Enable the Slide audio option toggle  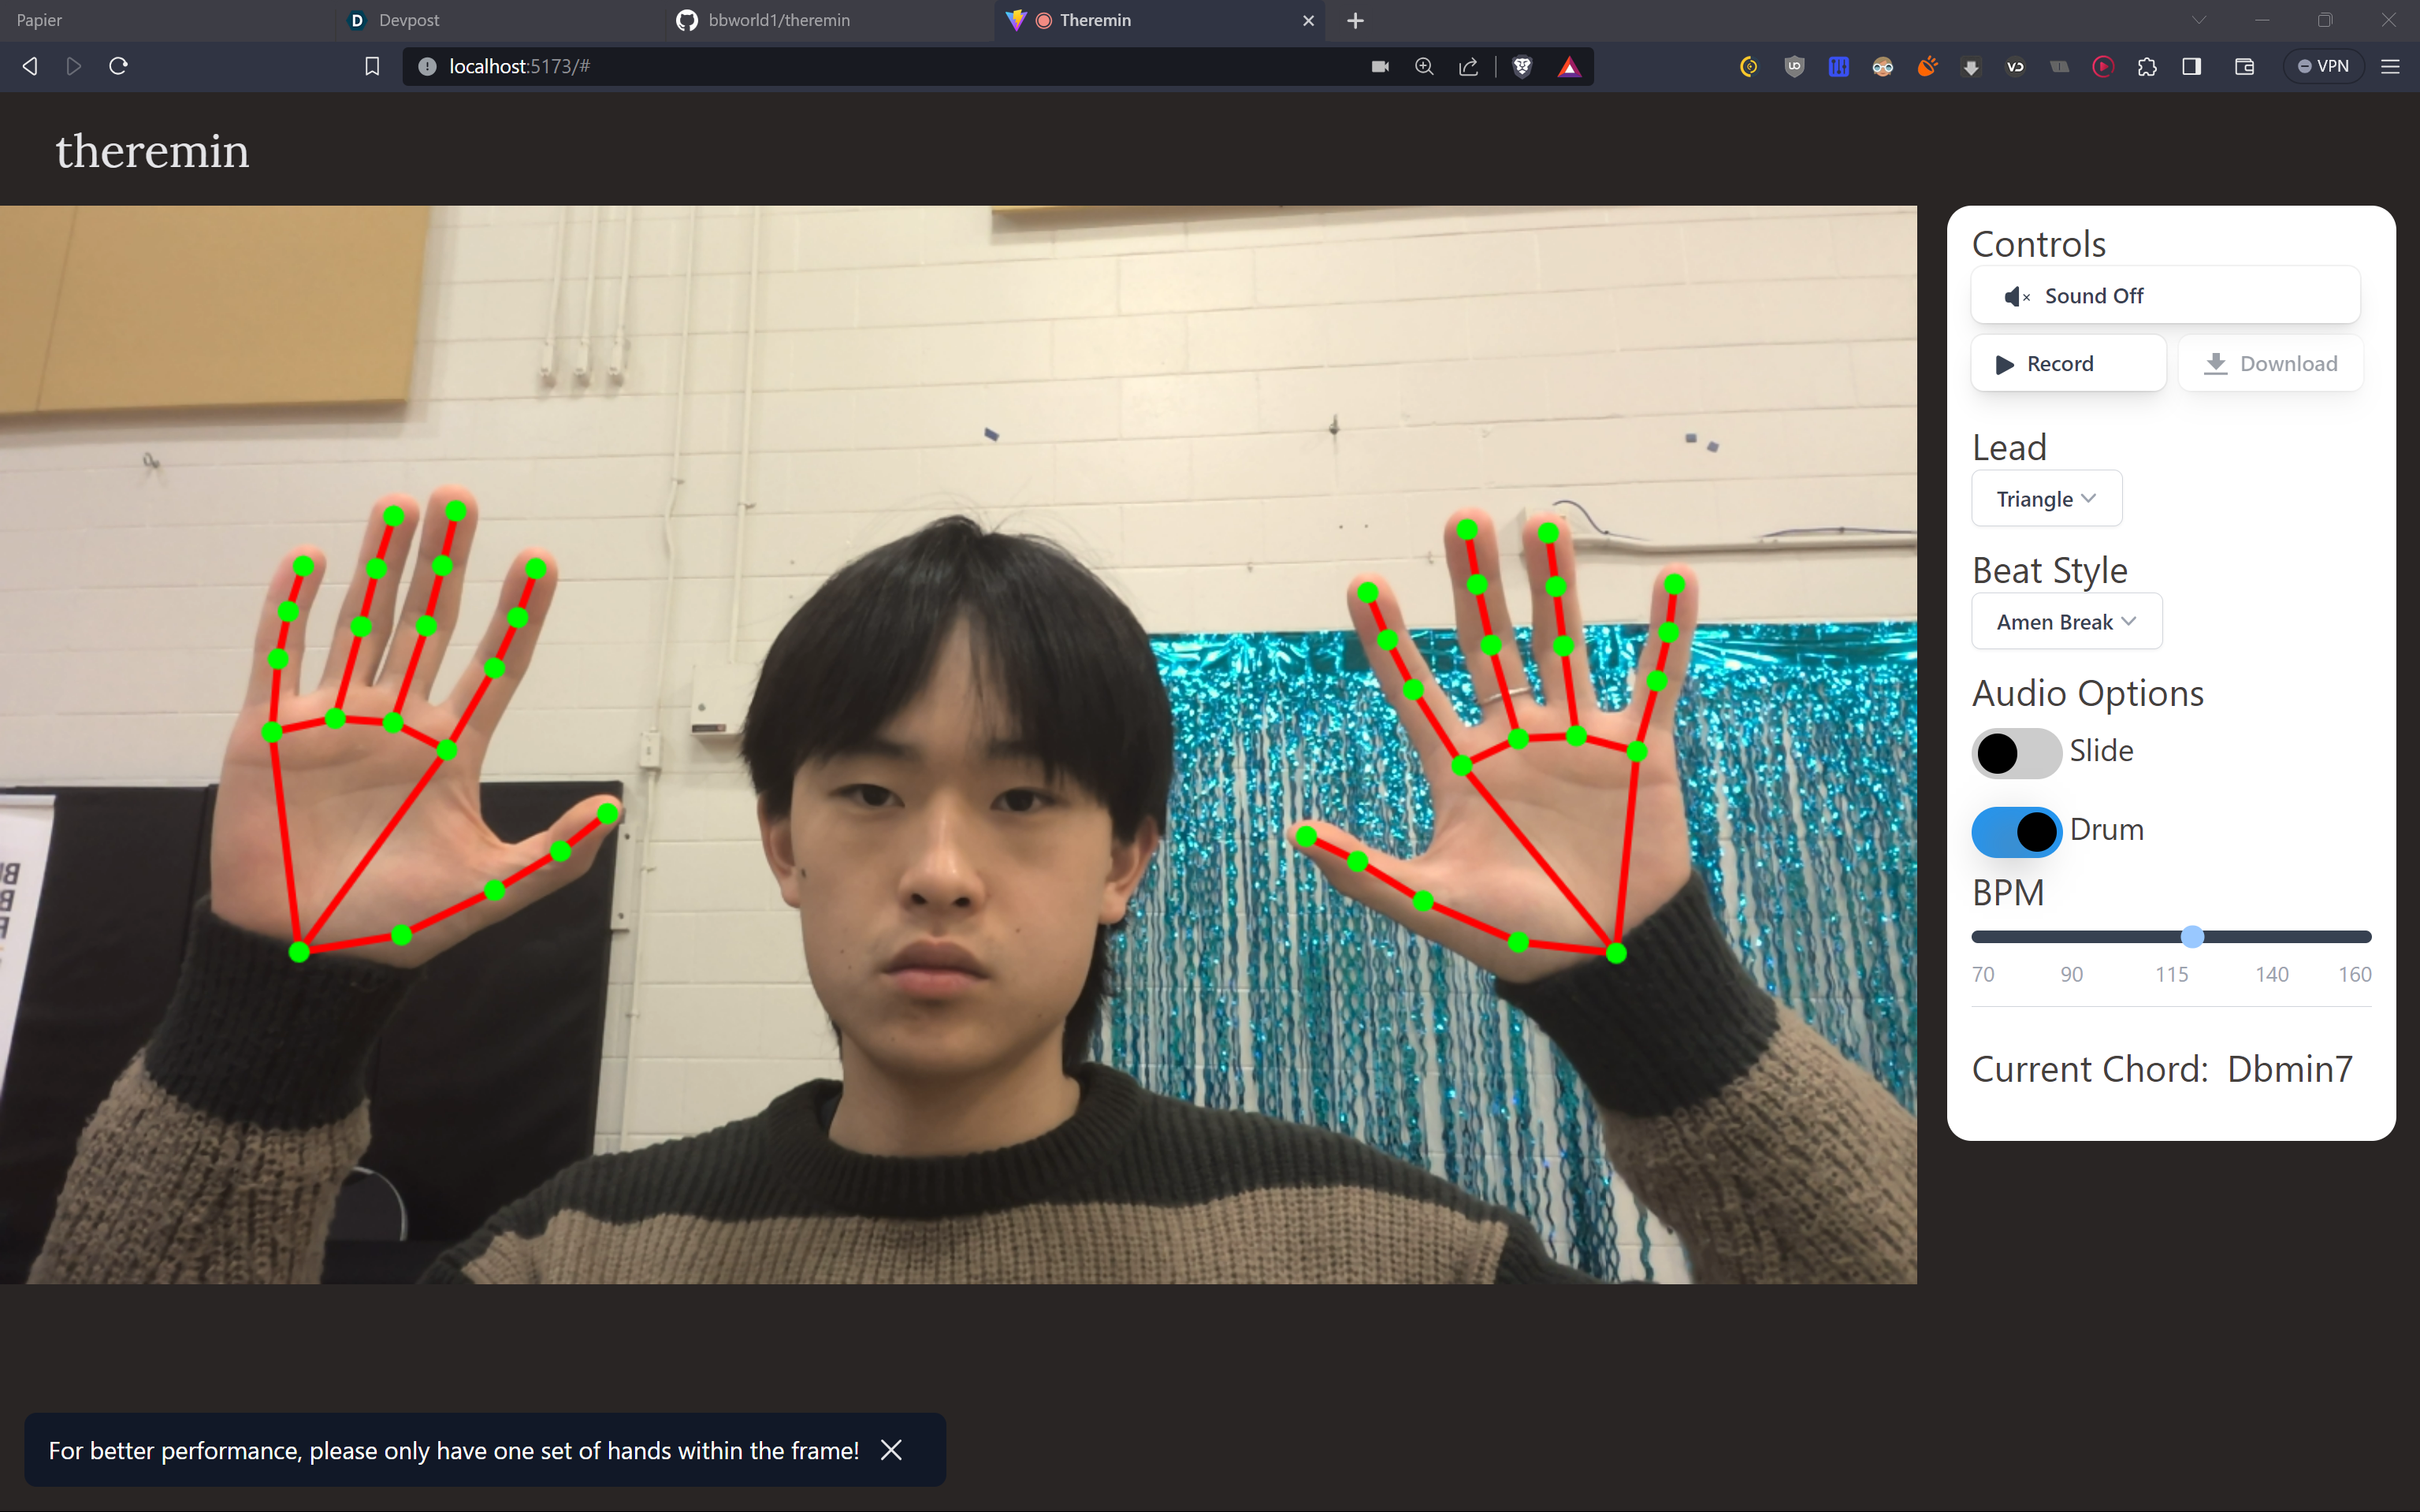(x=2015, y=753)
